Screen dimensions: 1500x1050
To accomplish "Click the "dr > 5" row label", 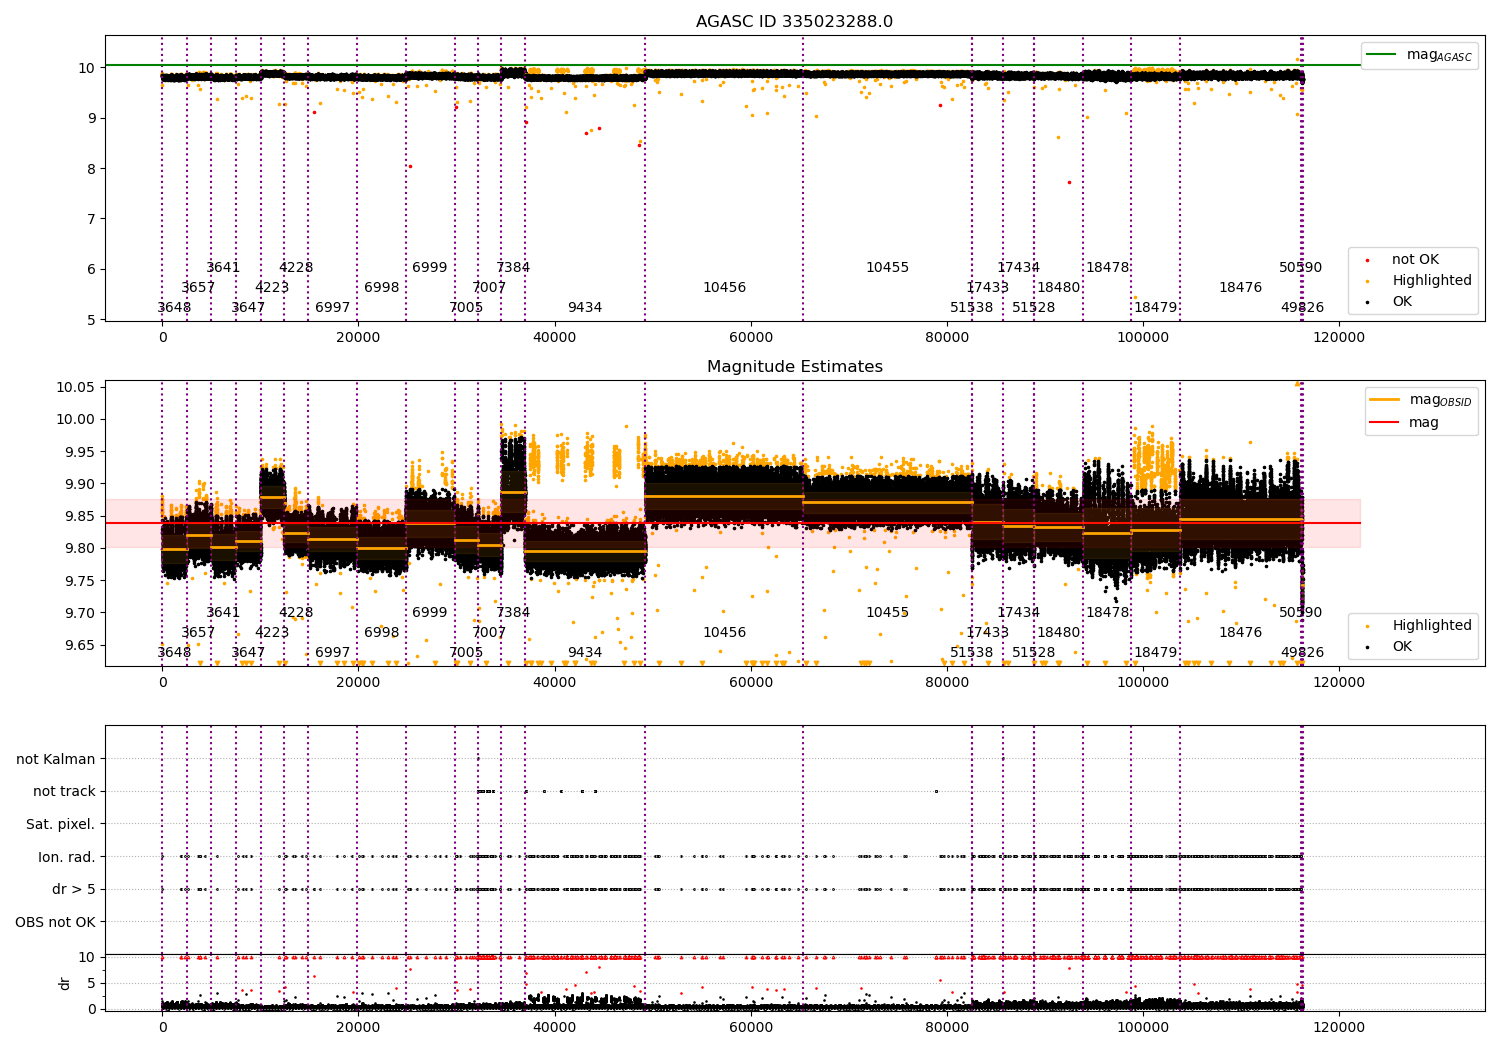I will pos(74,890).
